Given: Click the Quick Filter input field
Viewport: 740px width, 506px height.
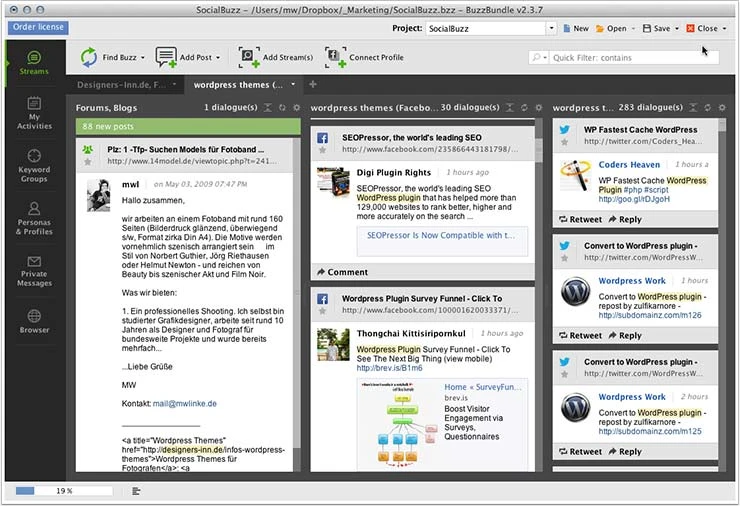Looking at the screenshot, I should [x=634, y=58].
